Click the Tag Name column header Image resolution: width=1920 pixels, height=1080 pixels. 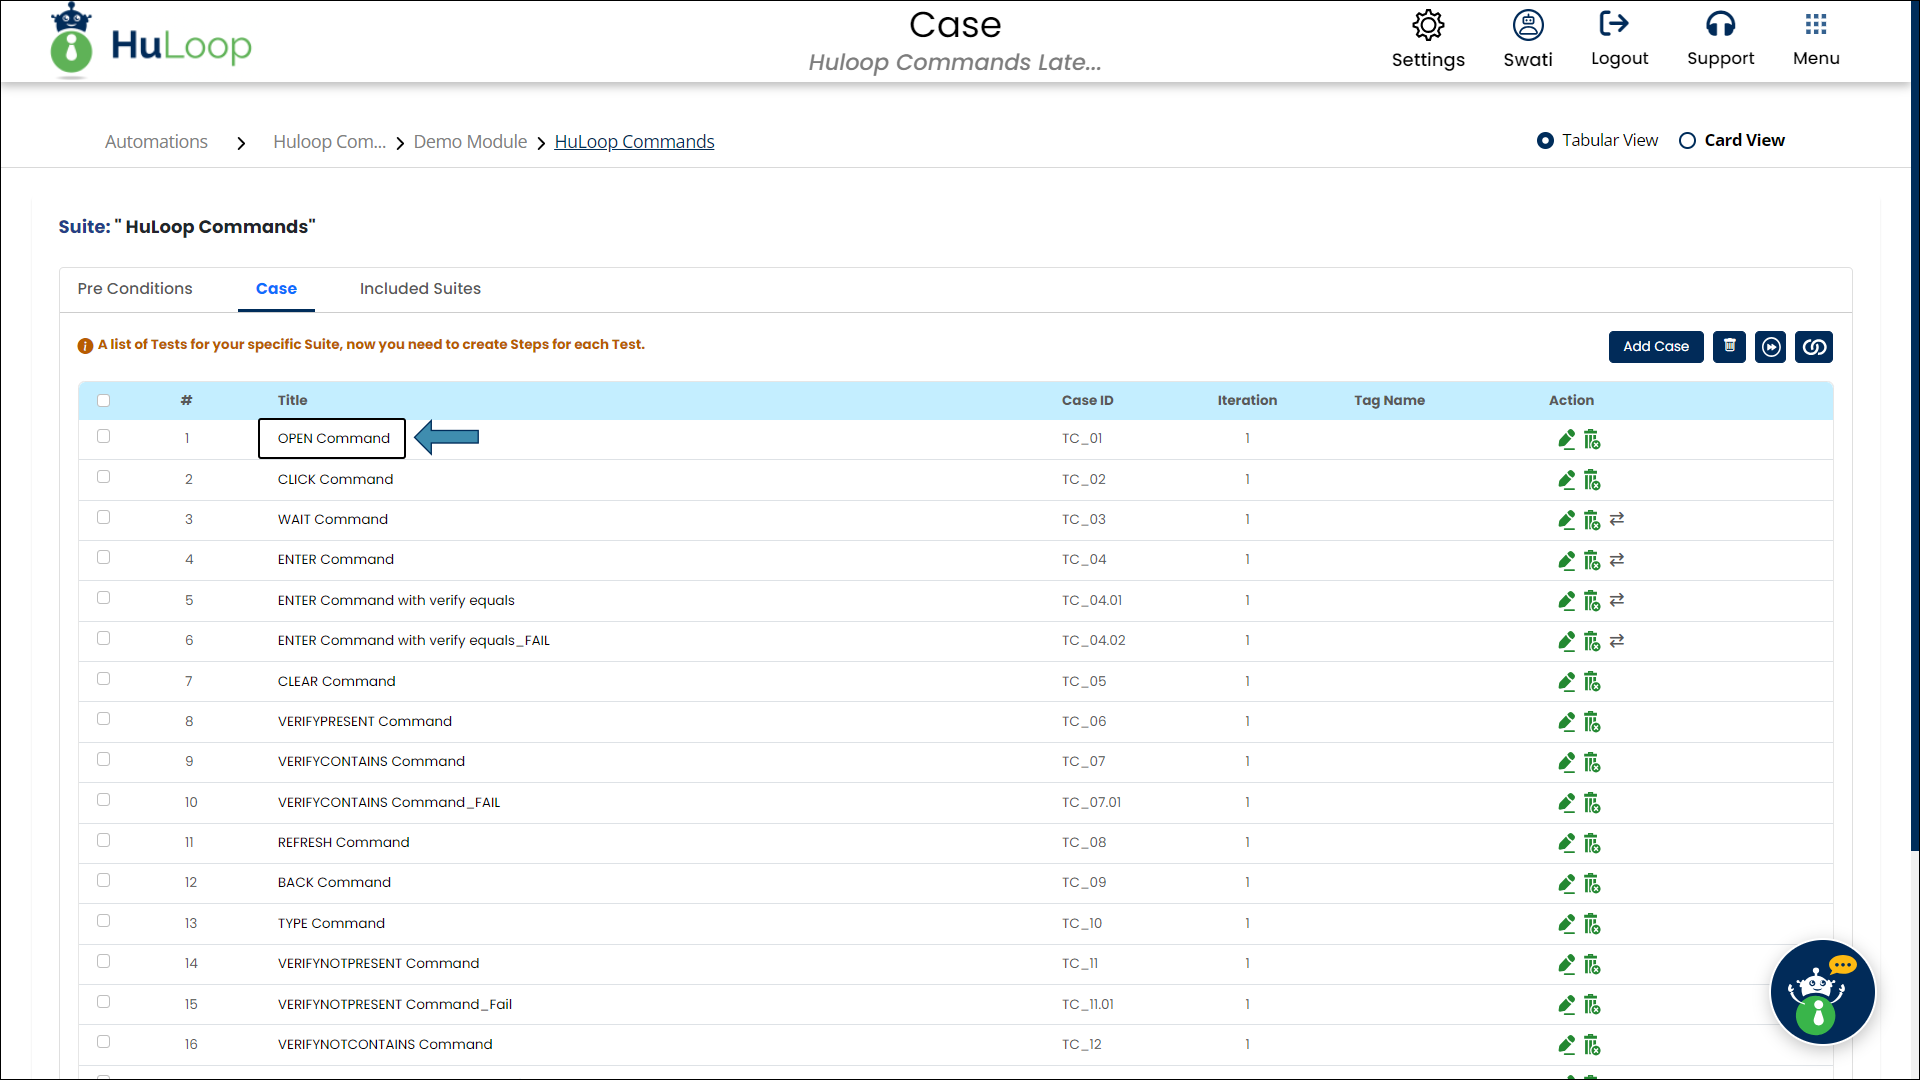[x=1389, y=401]
